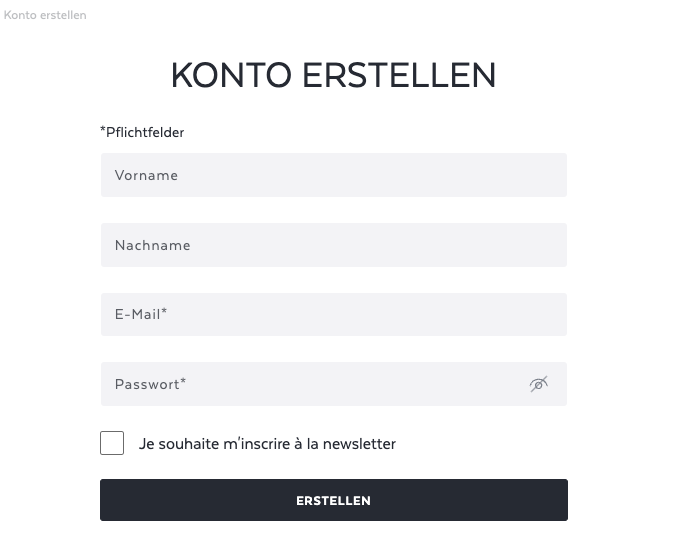Click the word 'newsletter' in the checkbox label
Viewport: 673px width, 540px height.
click(359, 444)
